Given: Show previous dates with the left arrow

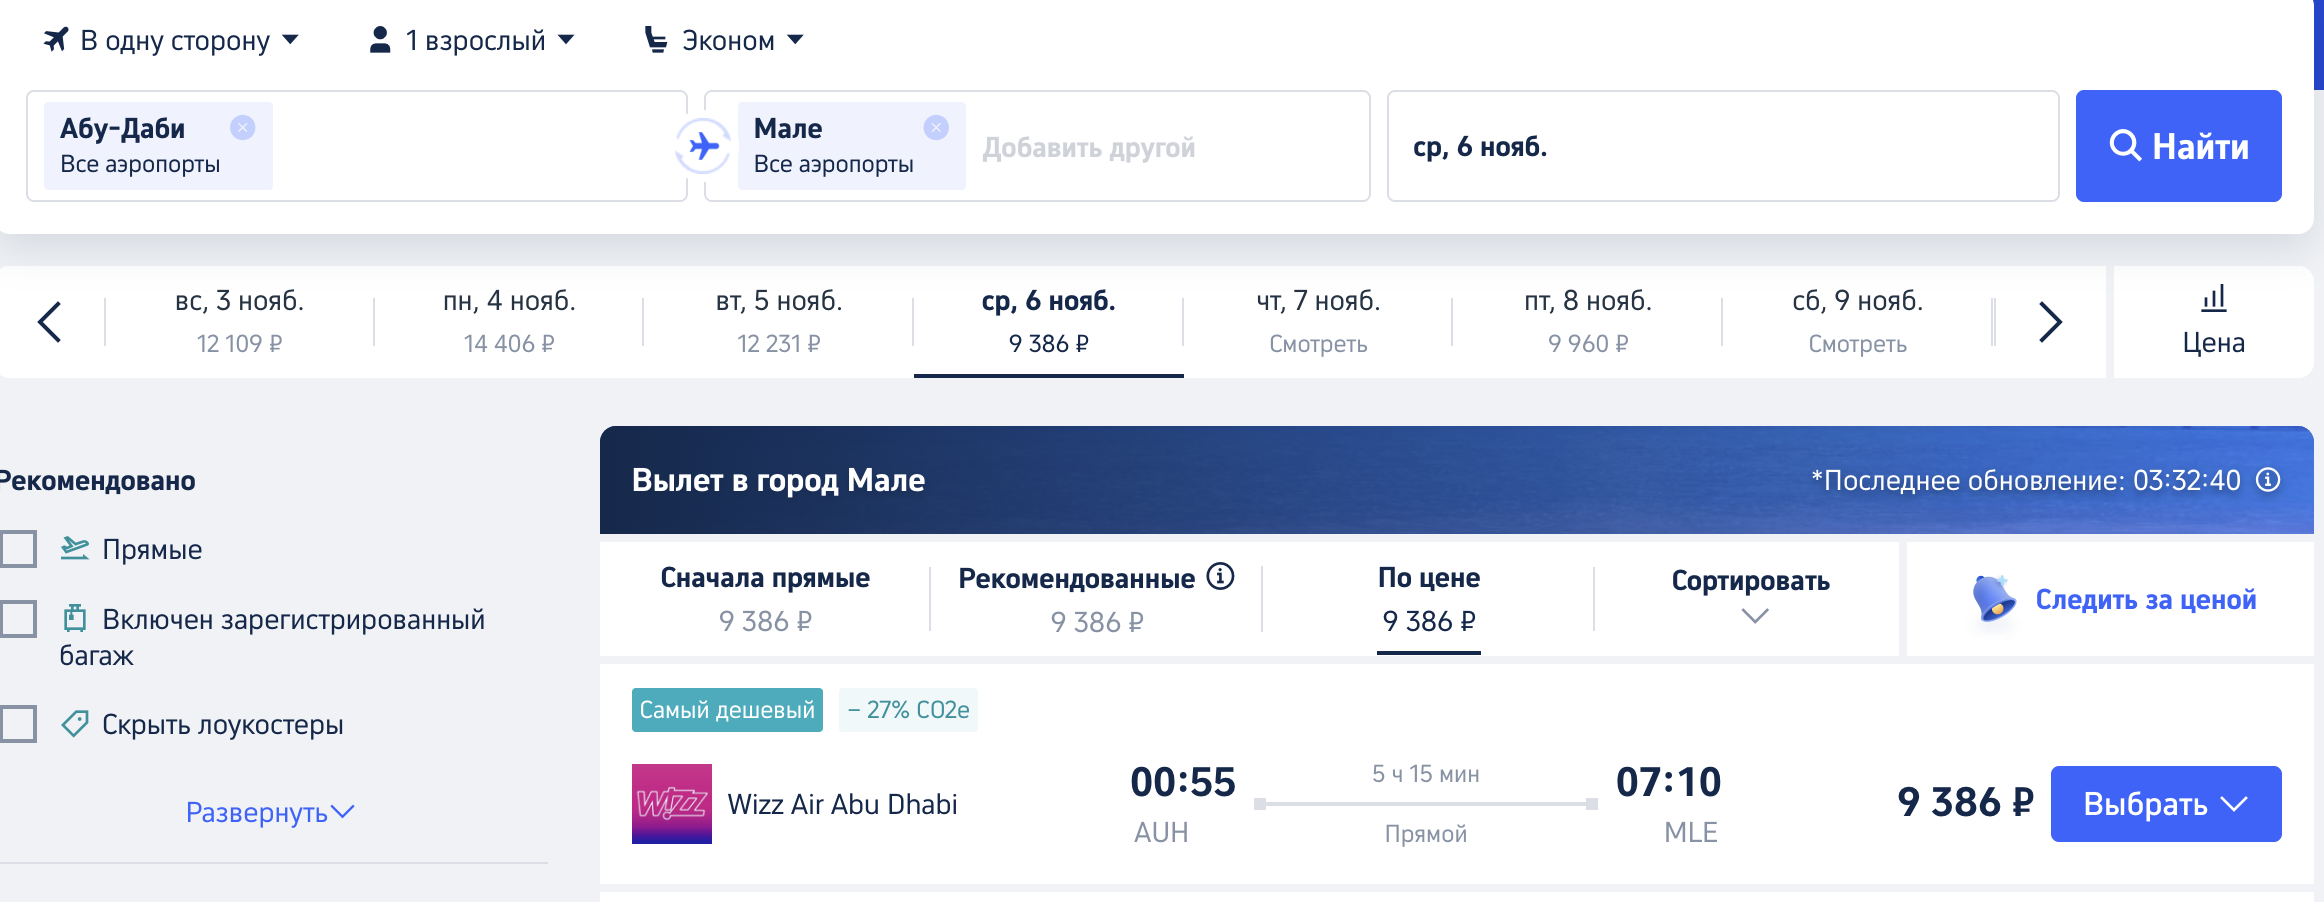Looking at the screenshot, I should 50,322.
